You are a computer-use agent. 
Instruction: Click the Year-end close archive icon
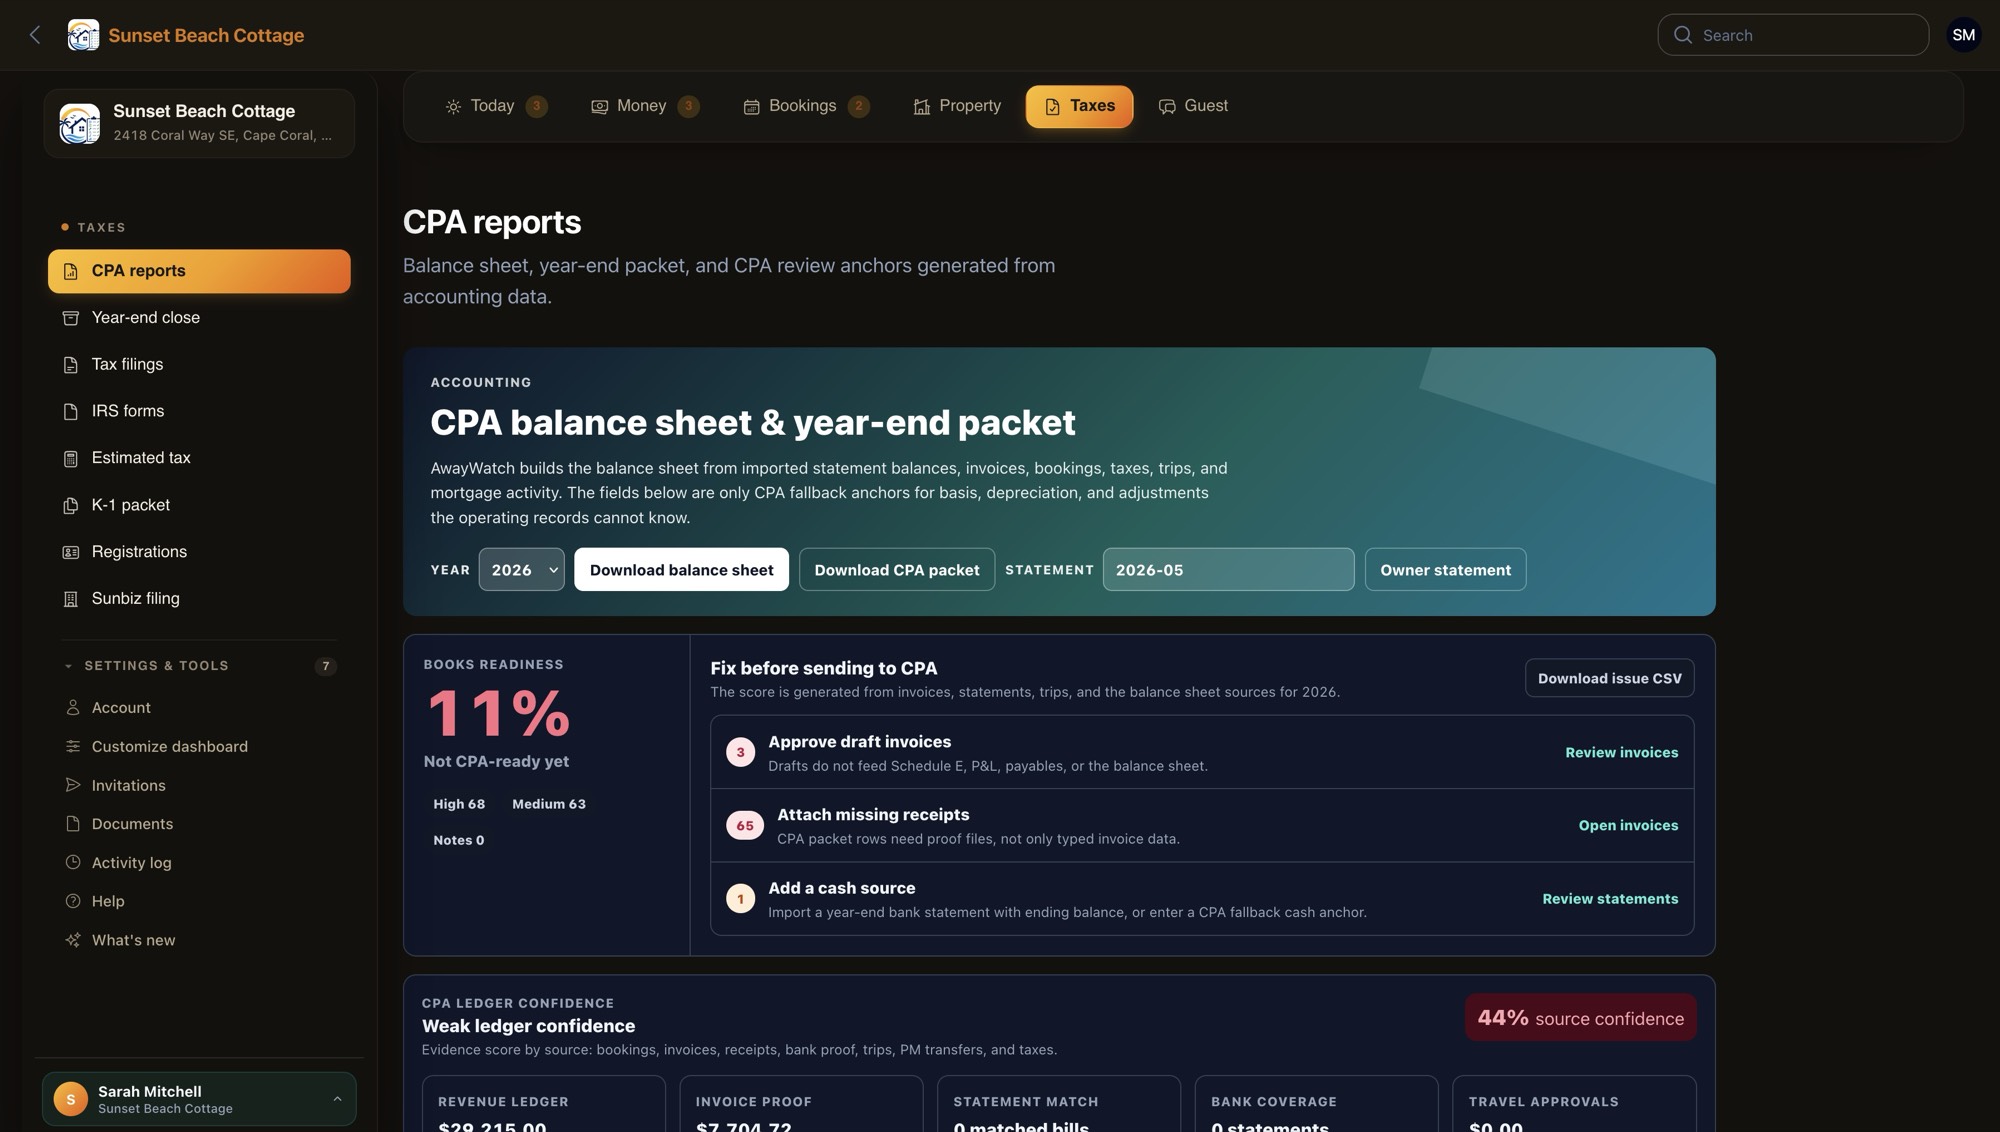coord(71,318)
